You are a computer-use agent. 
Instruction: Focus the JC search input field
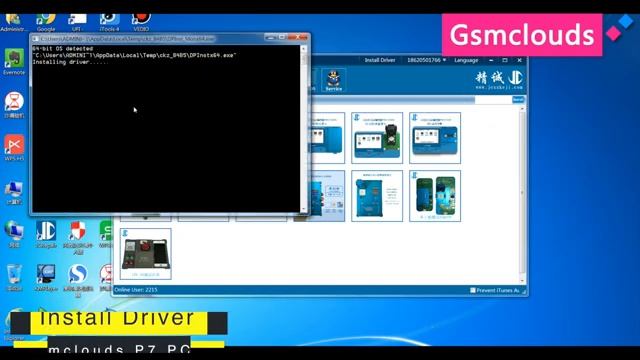(493, 100)
